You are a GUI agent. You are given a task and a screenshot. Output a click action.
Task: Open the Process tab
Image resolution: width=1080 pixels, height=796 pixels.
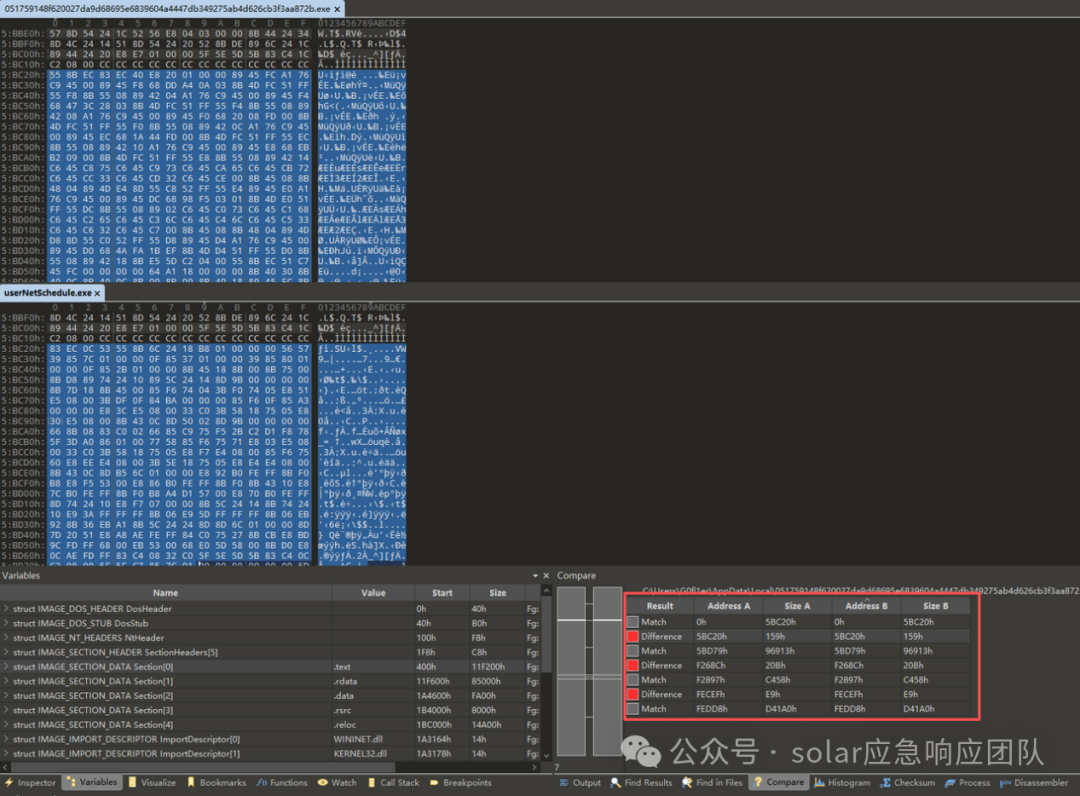968,782
